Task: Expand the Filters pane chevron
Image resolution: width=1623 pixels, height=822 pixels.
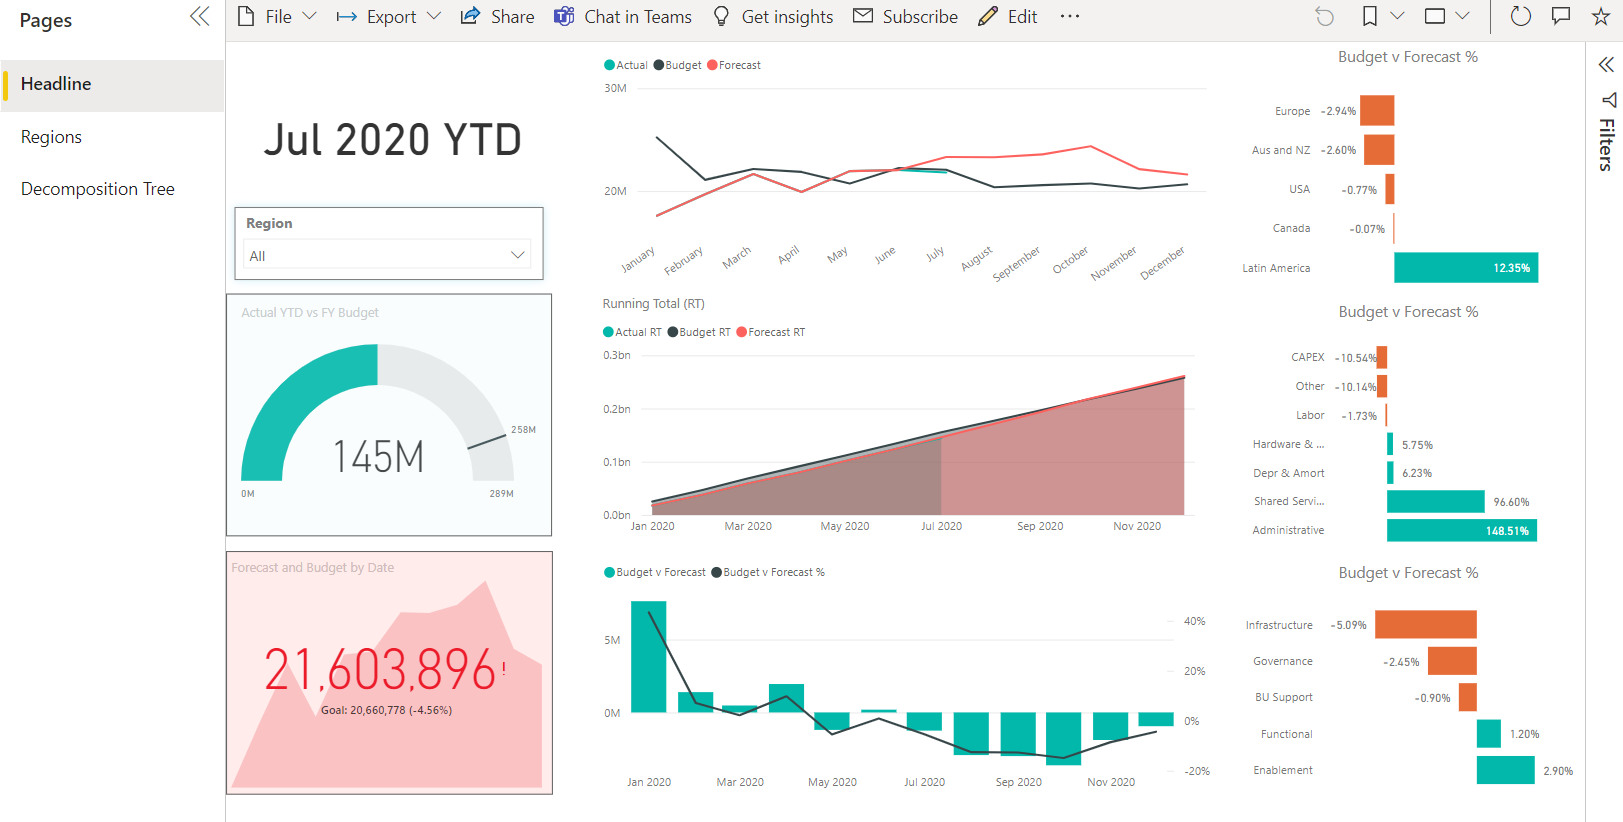Action: tap(1606, 65)
